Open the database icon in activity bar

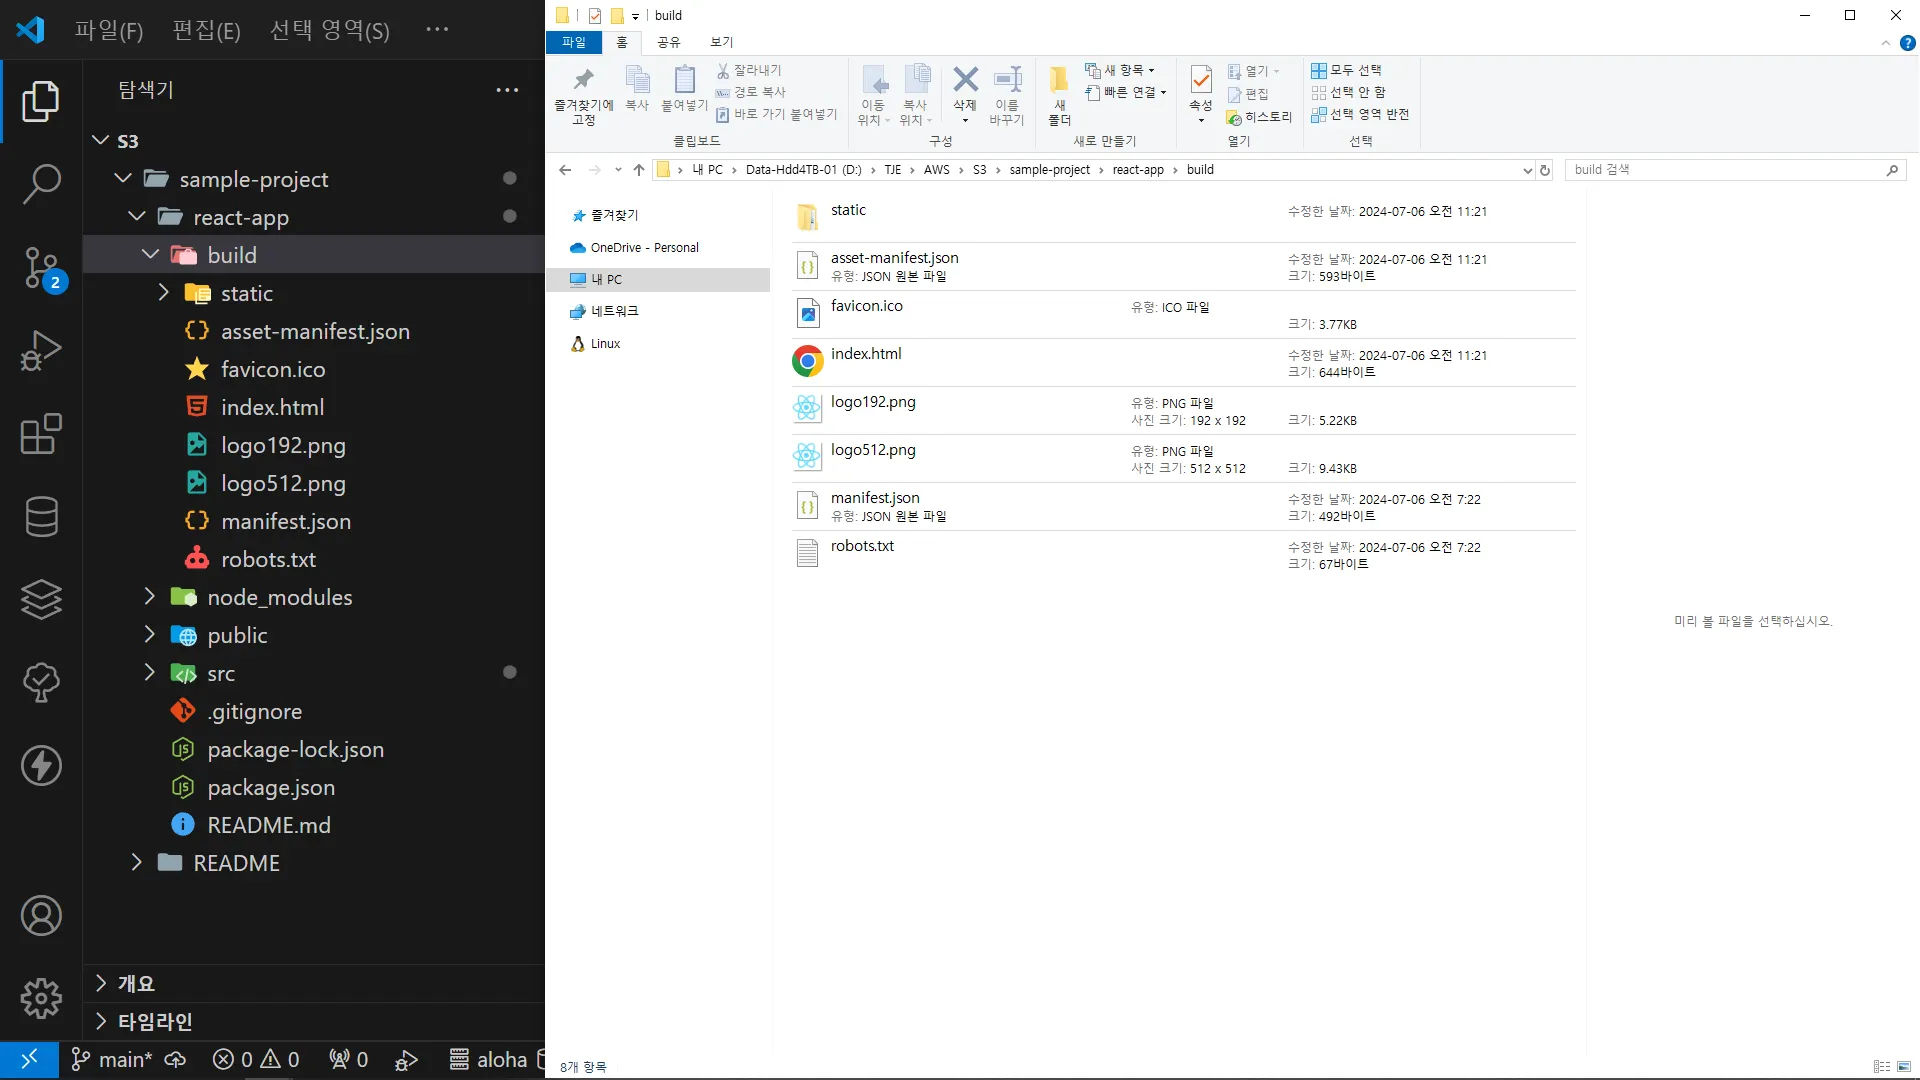pos(41,517)
